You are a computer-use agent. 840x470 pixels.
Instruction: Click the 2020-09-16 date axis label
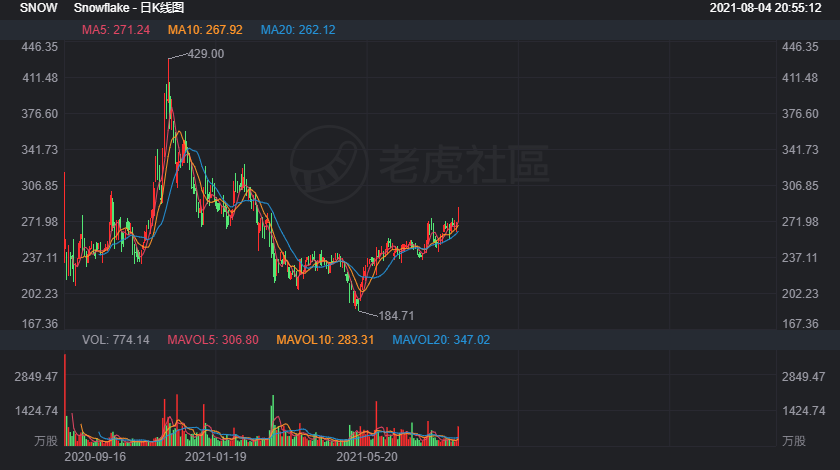95,457
